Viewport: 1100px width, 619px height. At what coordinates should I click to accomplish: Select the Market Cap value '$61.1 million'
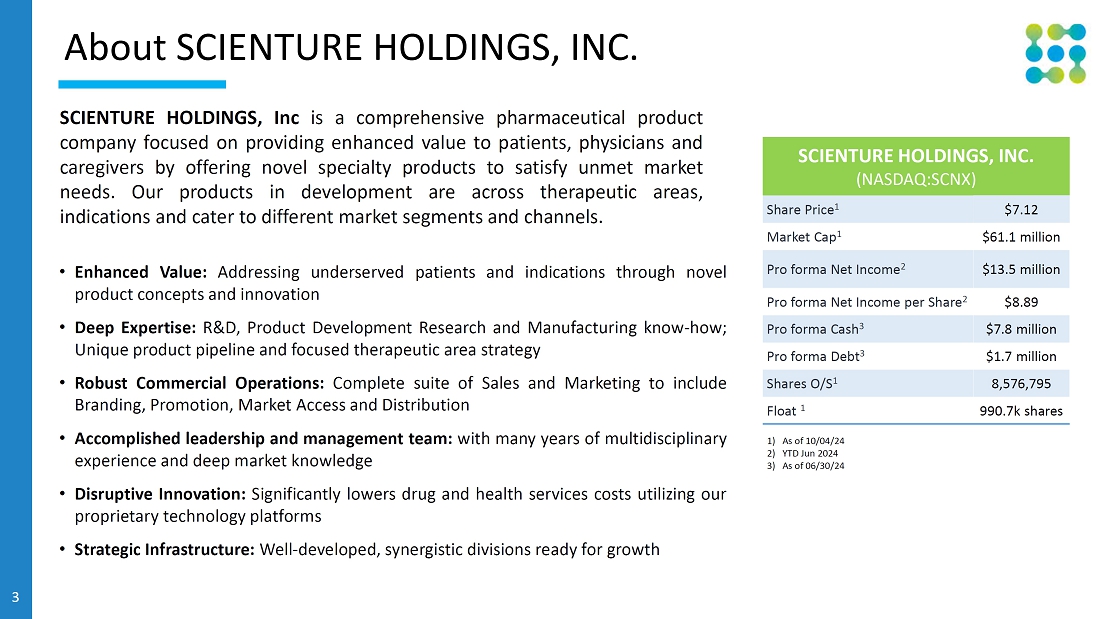[1020, 237]
